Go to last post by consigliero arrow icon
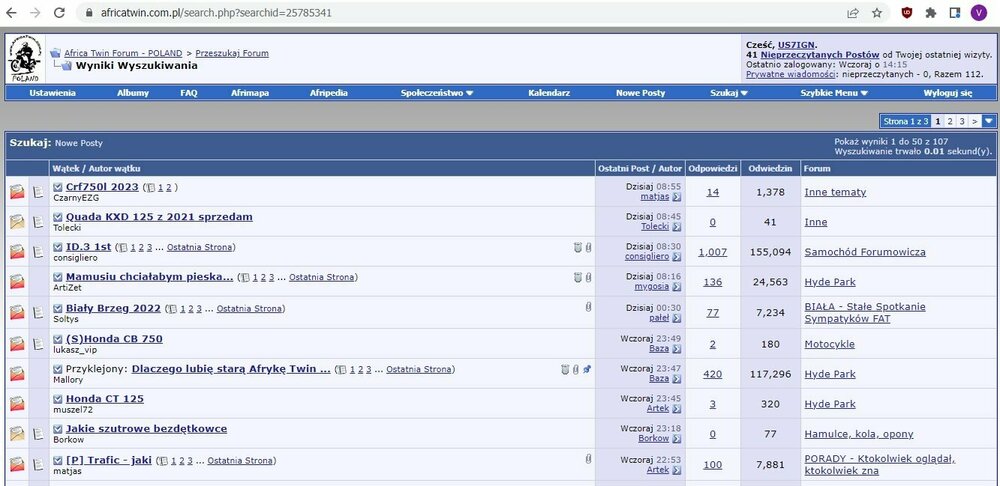This screenshot has width=1000, height=486. 676,256
